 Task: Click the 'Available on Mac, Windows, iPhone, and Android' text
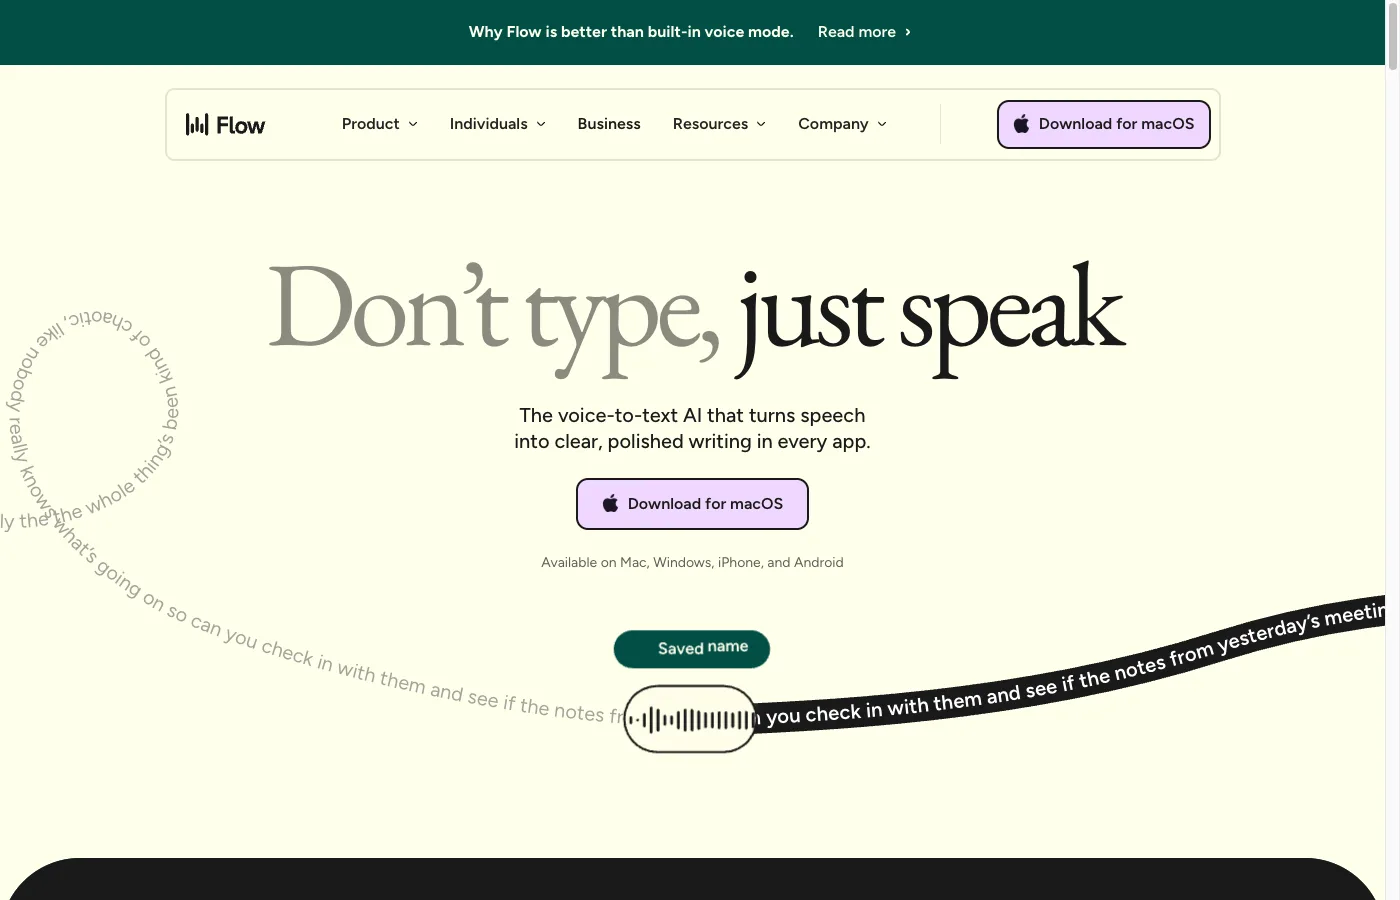coord(692,563)
